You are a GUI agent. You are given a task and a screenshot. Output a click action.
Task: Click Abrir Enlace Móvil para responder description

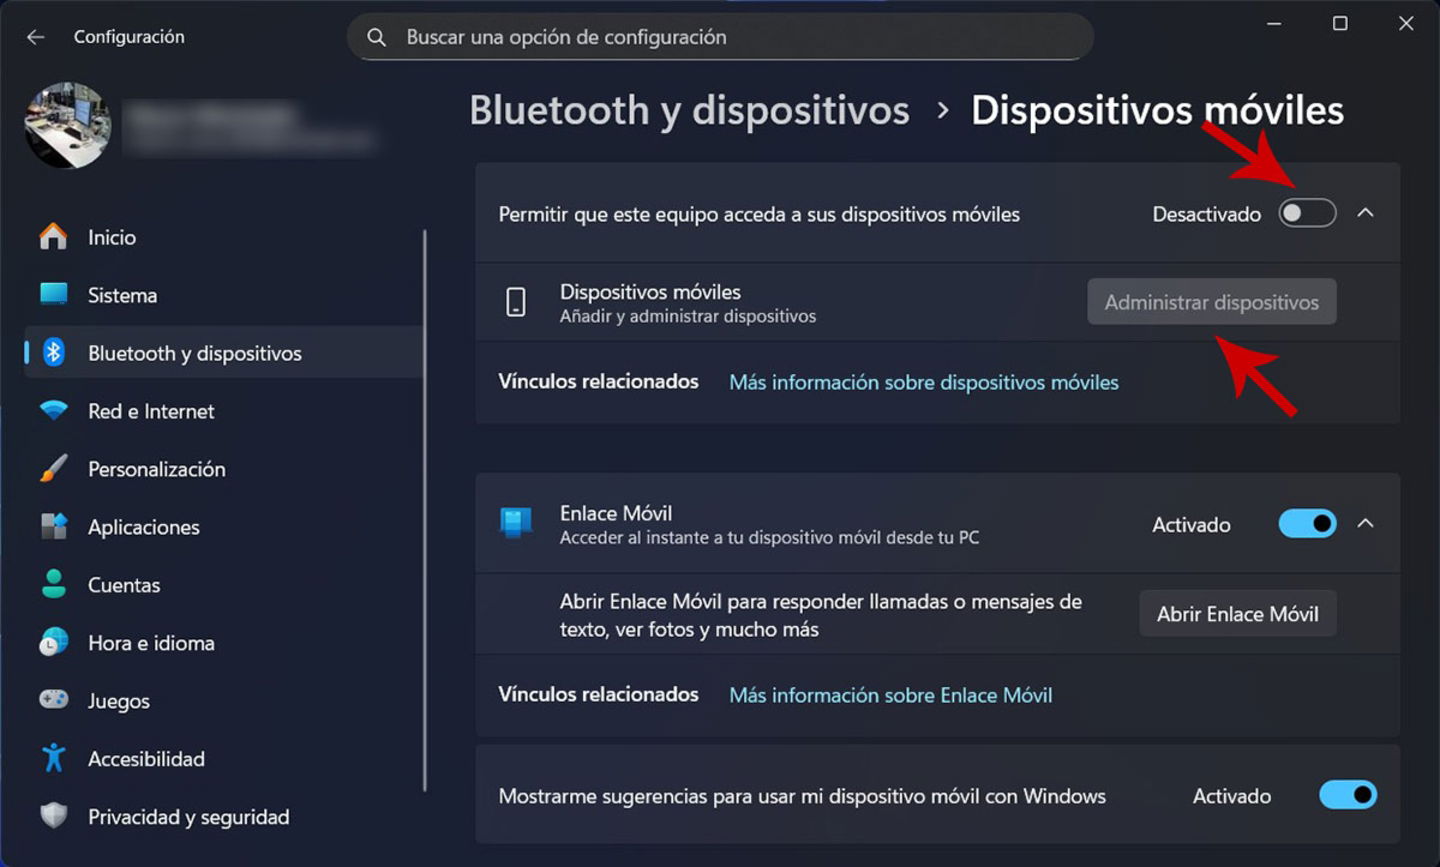pyautogui.click(x=820, y=615)
